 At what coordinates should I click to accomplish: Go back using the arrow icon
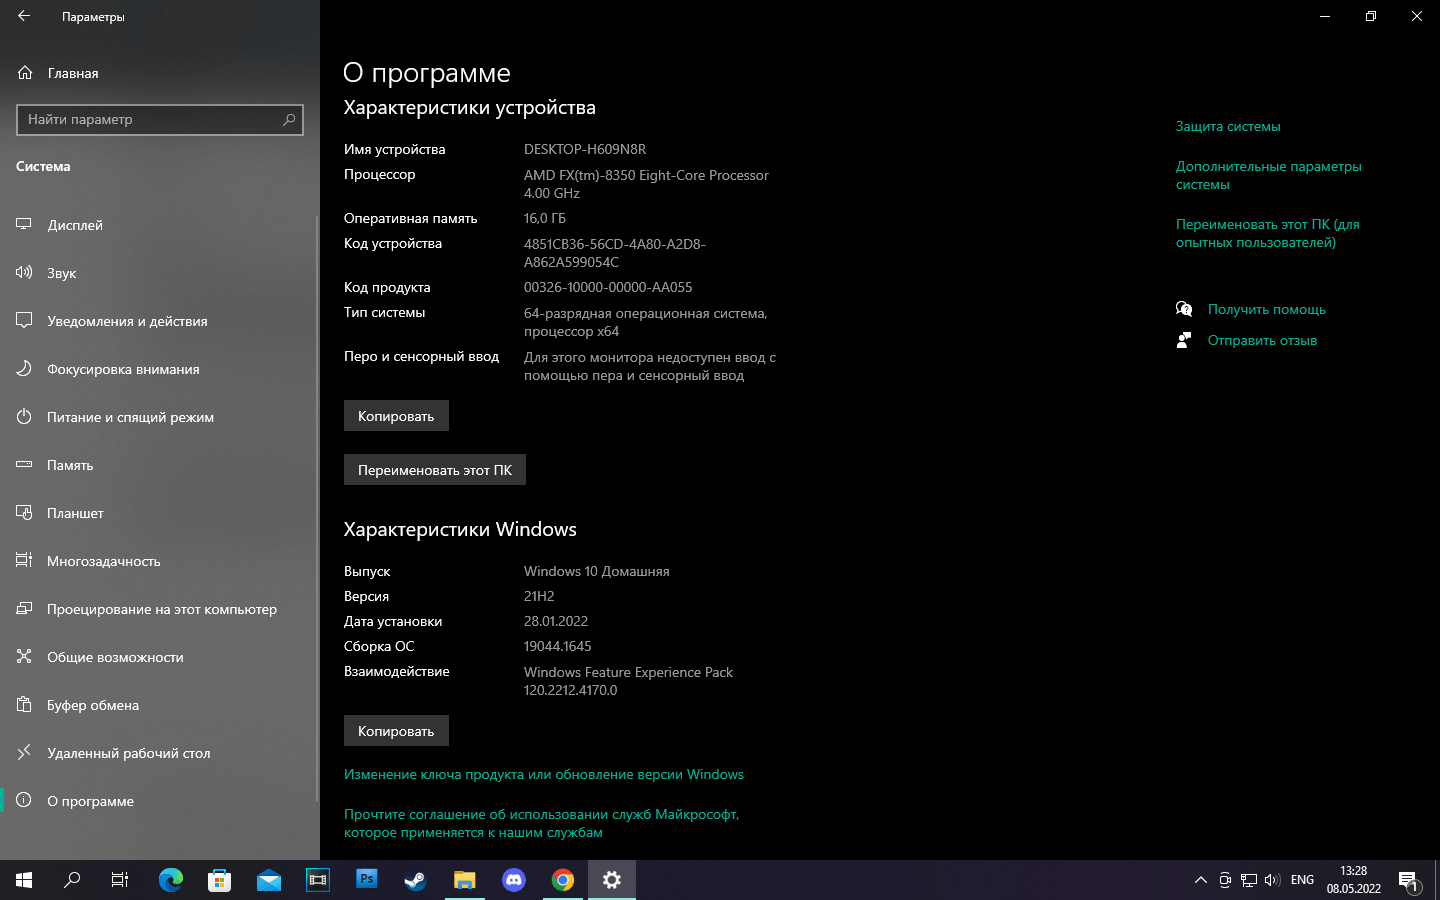tap(24, 16)
